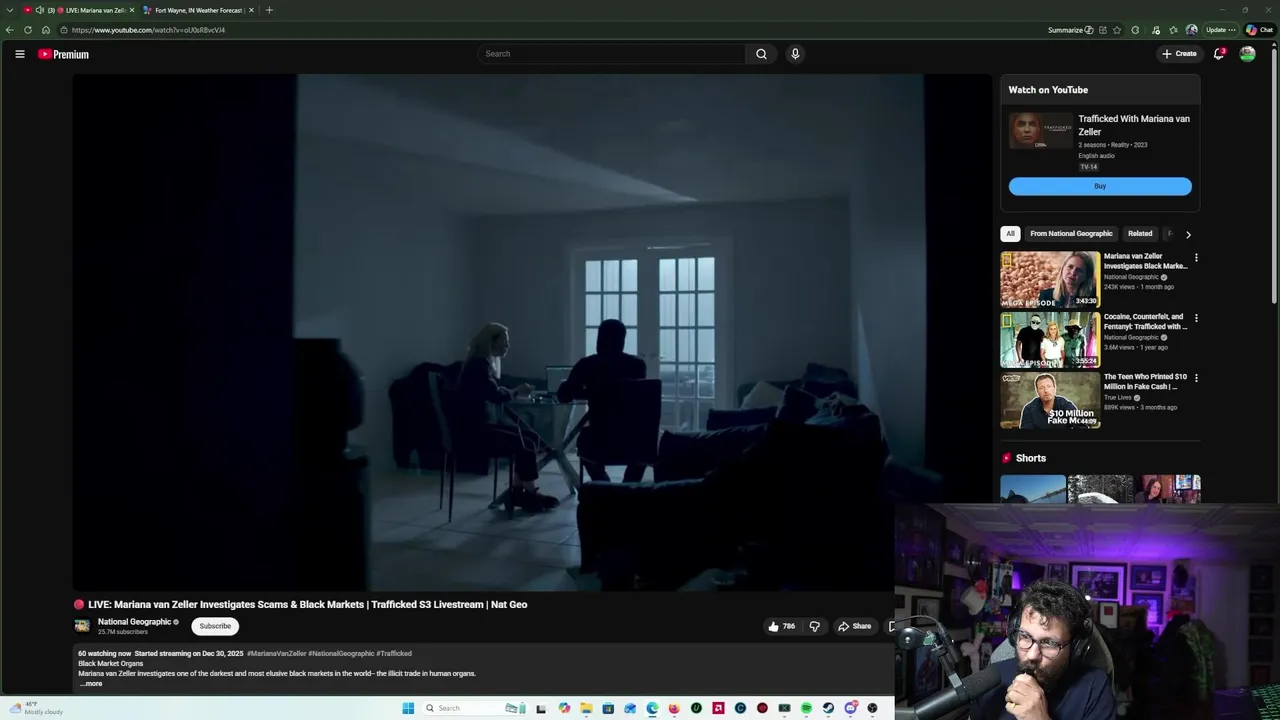1280x720 pixels.
Task: Open Trafficked With Mariana van Zeller poster
Action: [x=1040, y=130]
